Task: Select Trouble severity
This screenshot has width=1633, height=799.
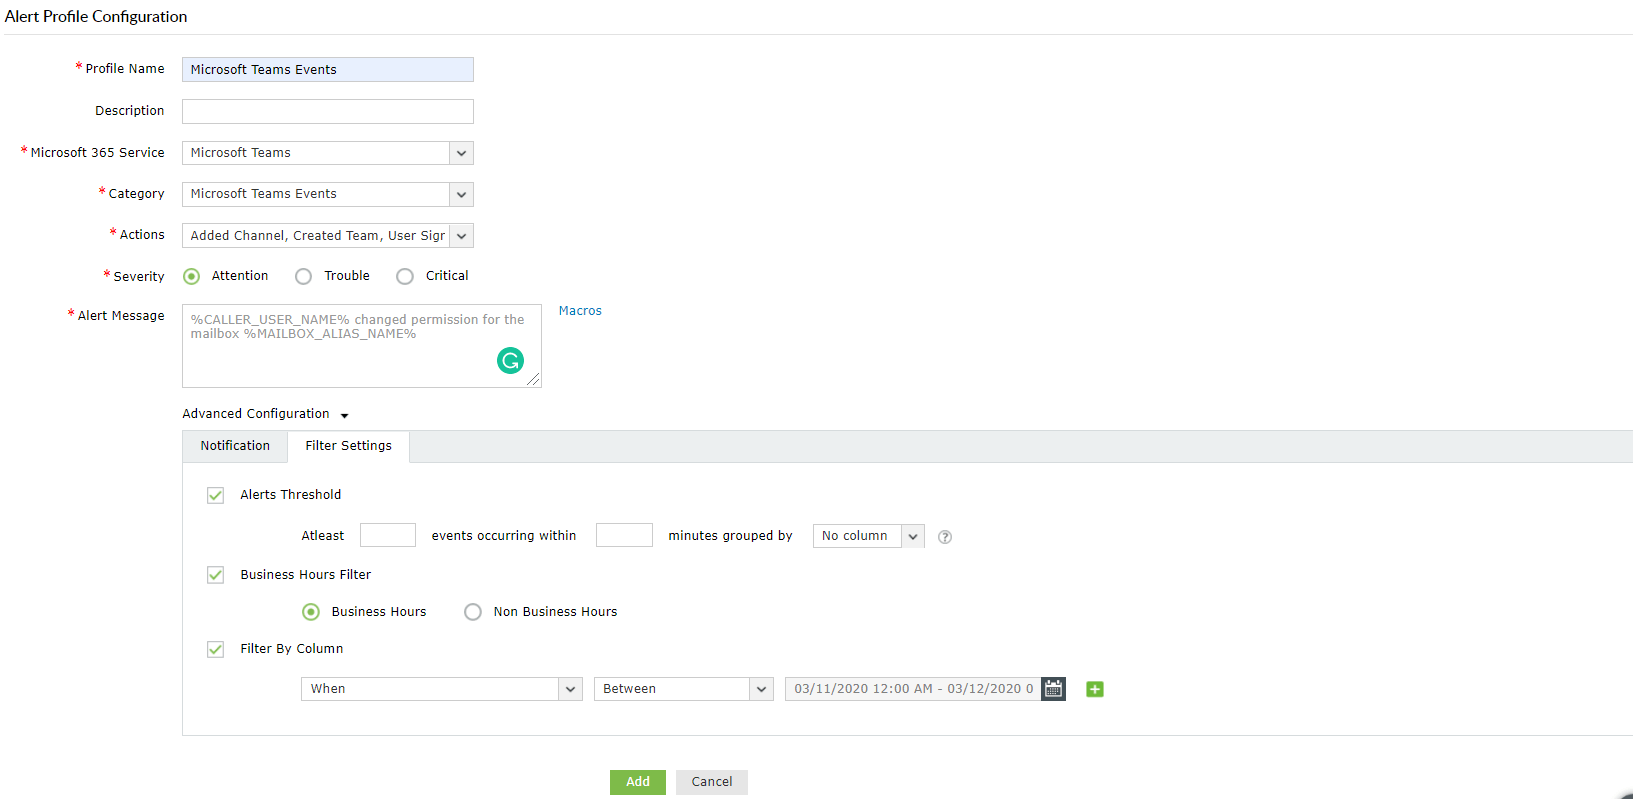Action: click(x=303, y=276)
